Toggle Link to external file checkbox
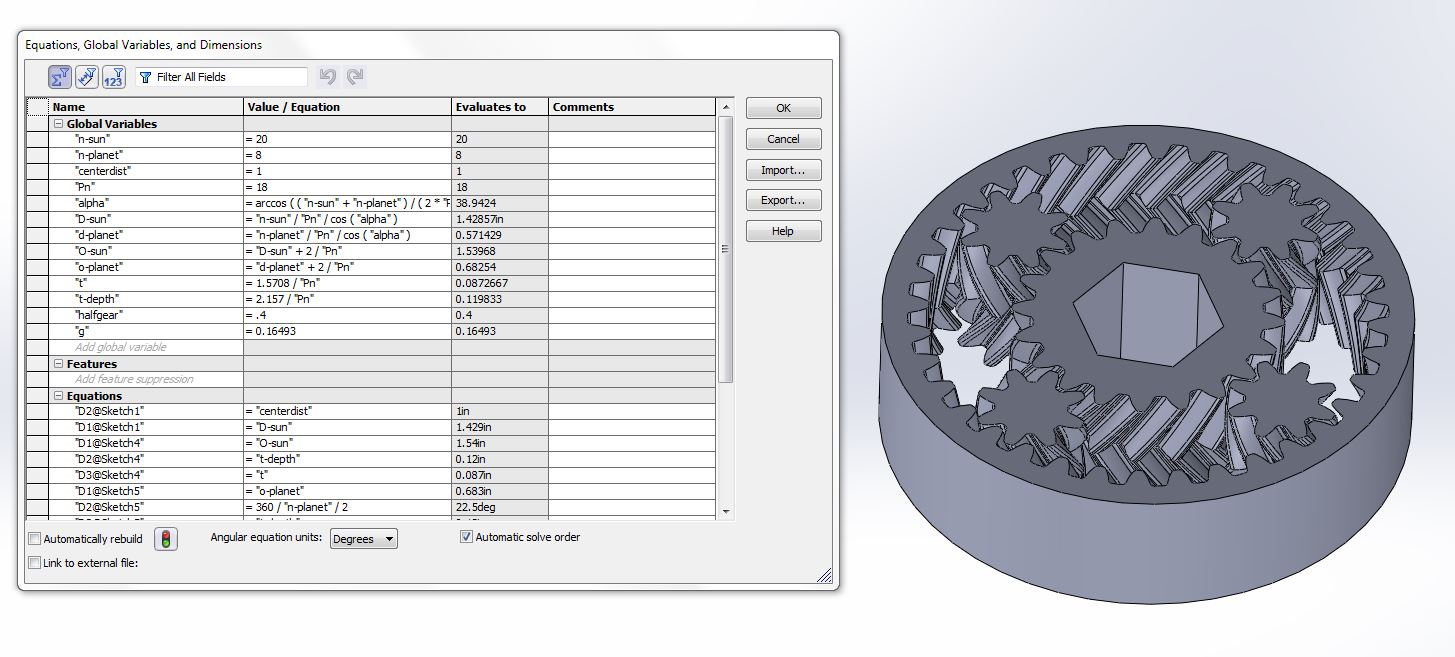 [35, 563]
